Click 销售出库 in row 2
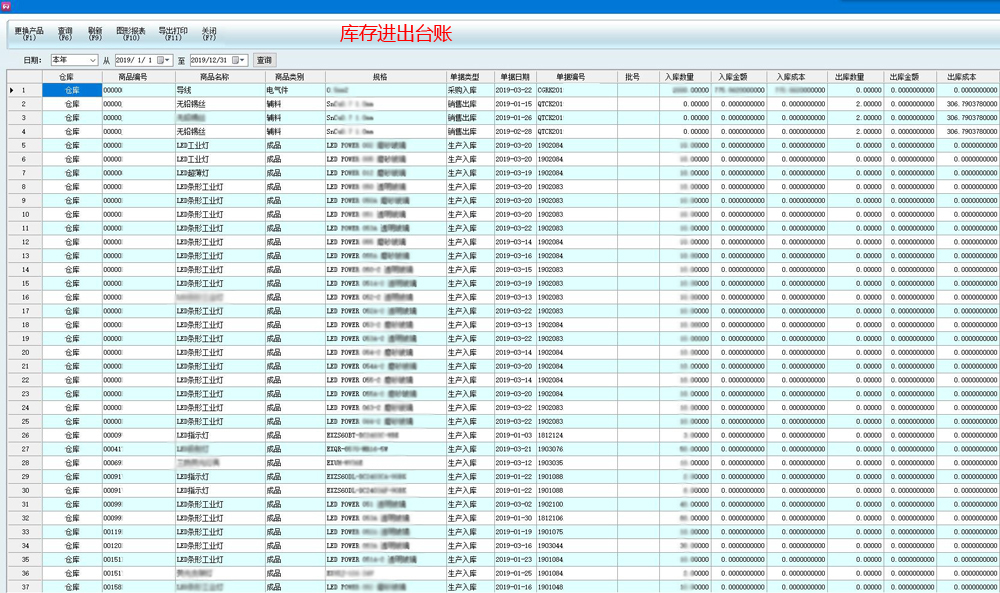This screenshot has height=593, width=1000. pos(470,104)
